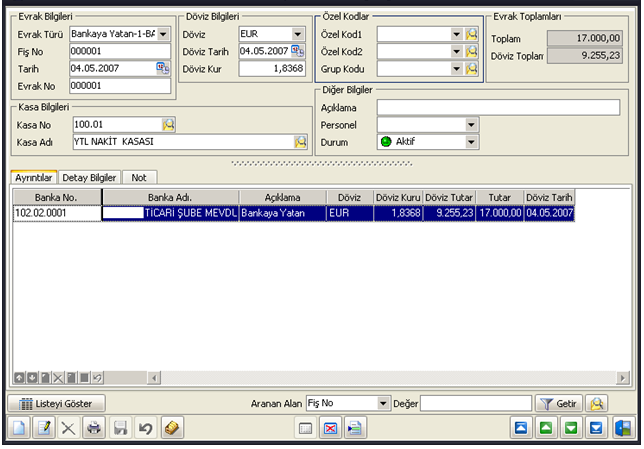Click the Döviz Kuru column header
The width and height of the screenshot is (644, 449).
coord(398,198)
